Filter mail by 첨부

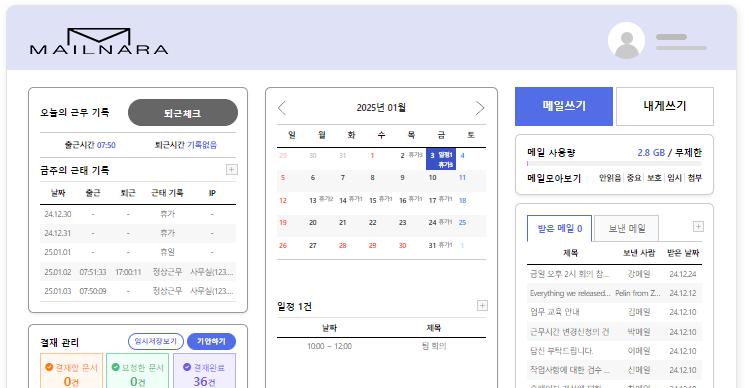(x=695, y=178)
